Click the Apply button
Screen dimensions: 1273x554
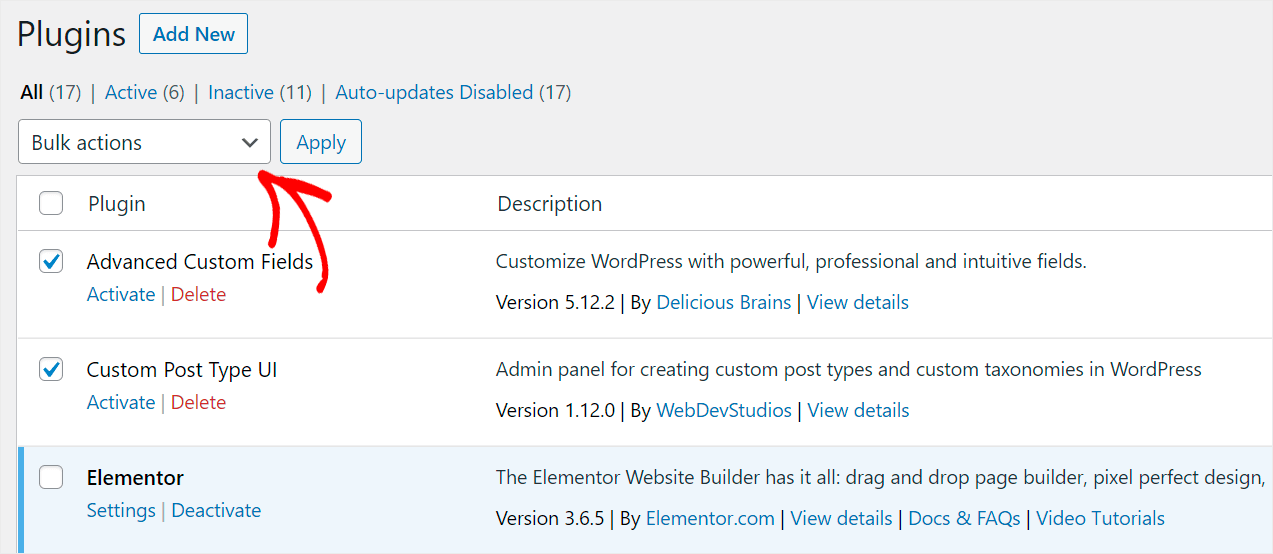click(321, 142)
